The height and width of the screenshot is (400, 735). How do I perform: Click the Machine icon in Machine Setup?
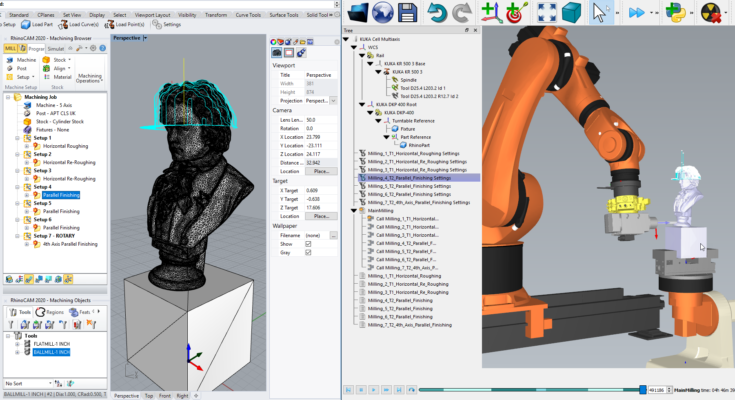point(9,60)
